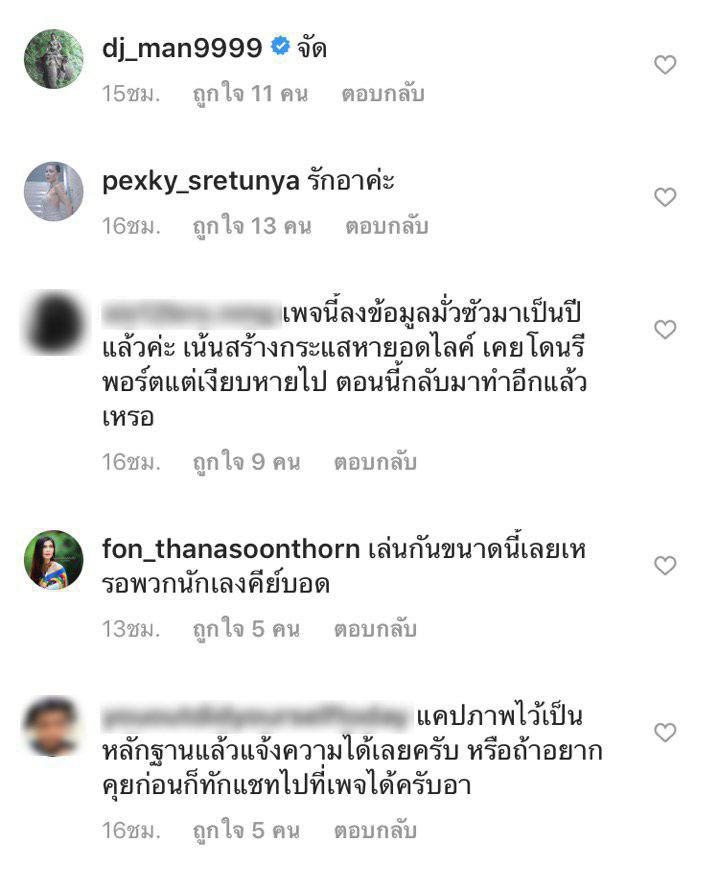Open blurred avatar of the third commenter
Viewport: 719px width, 883px height.
[53, 323]
